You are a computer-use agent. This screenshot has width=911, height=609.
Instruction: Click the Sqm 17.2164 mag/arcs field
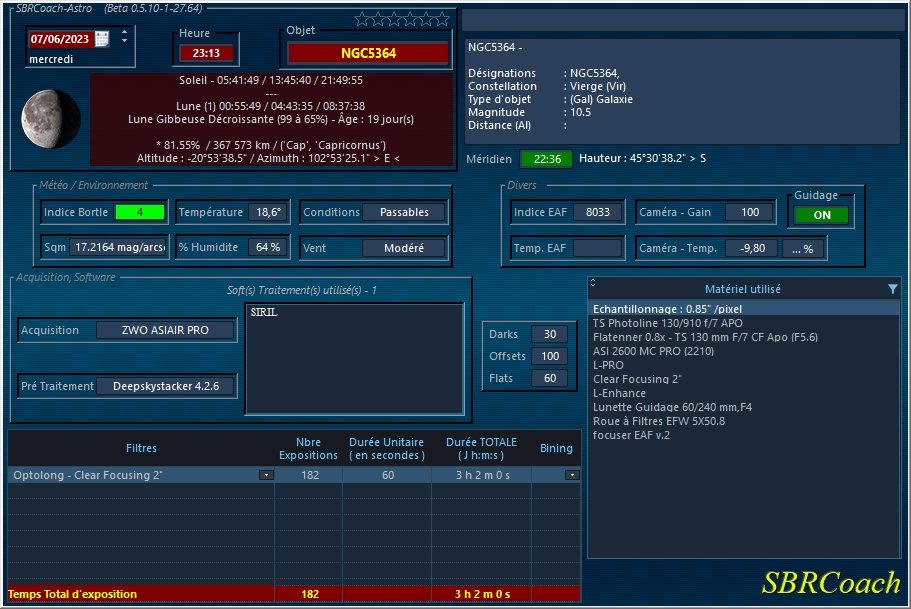coord(119,247)
